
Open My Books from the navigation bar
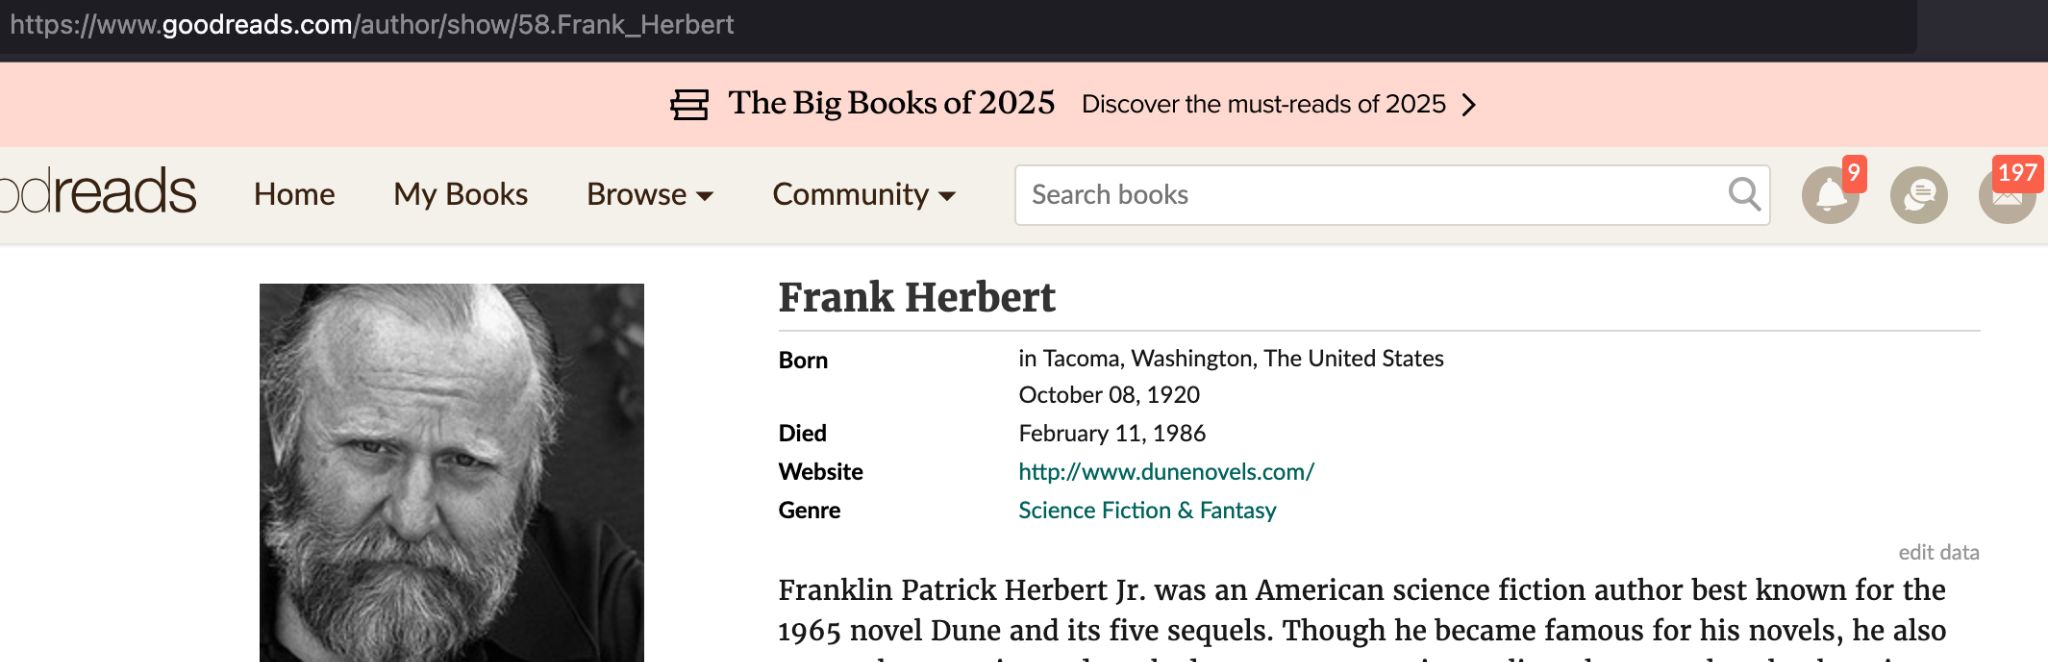pos(460,194)
